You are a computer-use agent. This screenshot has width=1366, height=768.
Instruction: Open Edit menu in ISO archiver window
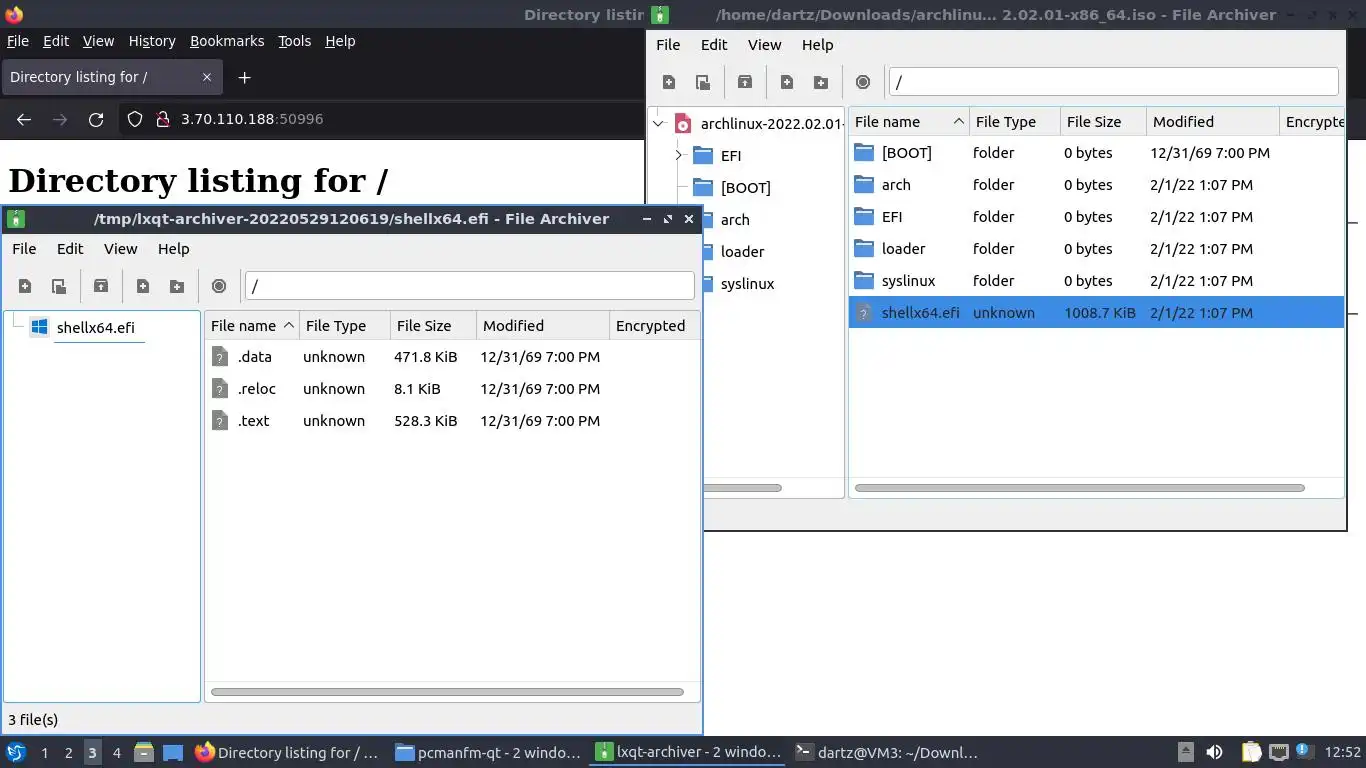[714, 45]
